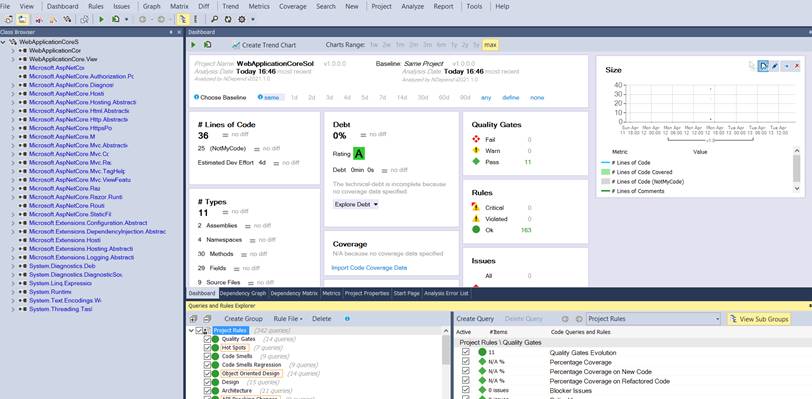Image resolution: width=812 pixels, height=399 pixels.
Task: Switch to the Dependency Matrix tab
Action: click(x=294, y=293)
